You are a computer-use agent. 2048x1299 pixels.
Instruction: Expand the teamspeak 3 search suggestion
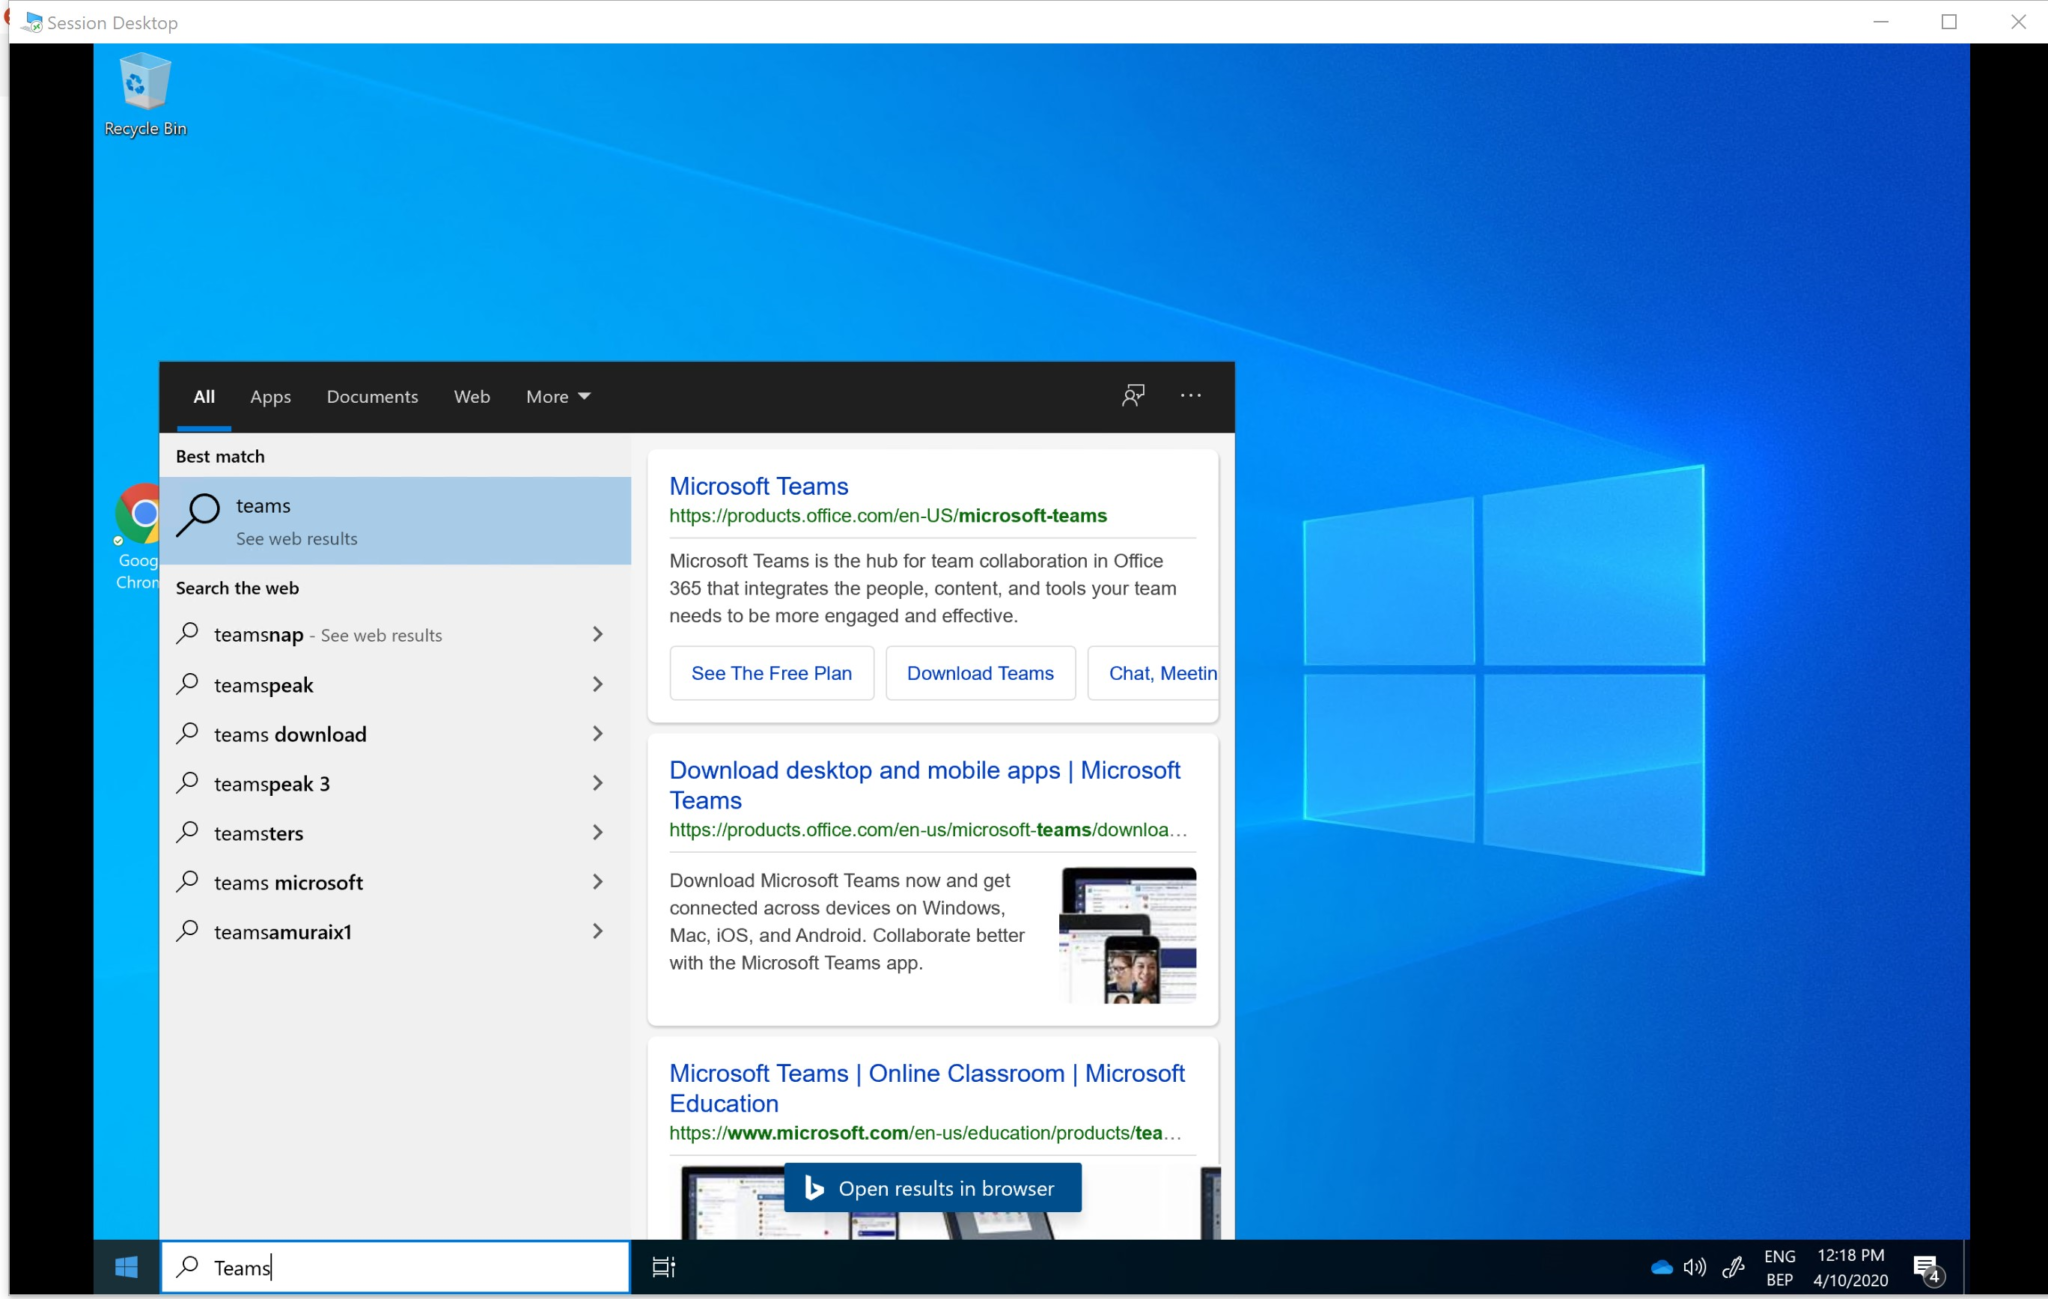597,783
